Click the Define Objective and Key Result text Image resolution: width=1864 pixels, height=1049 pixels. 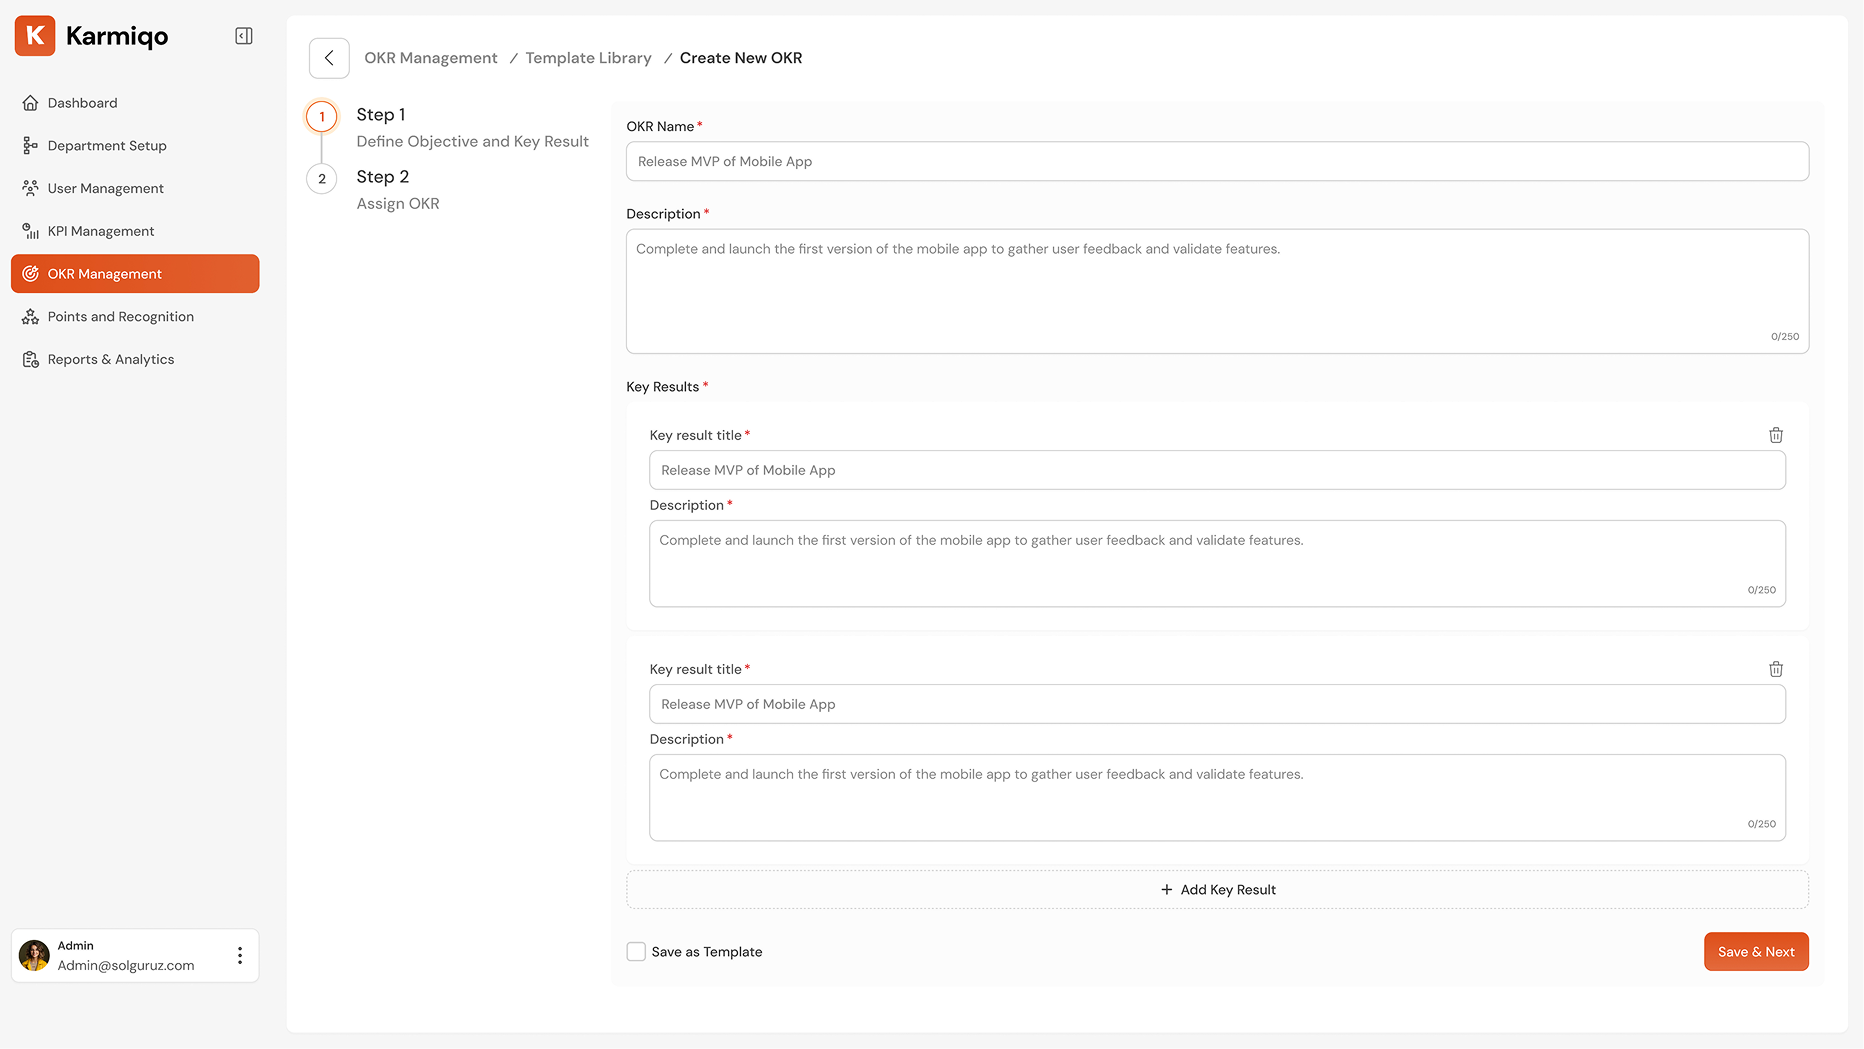coord(473,142)
